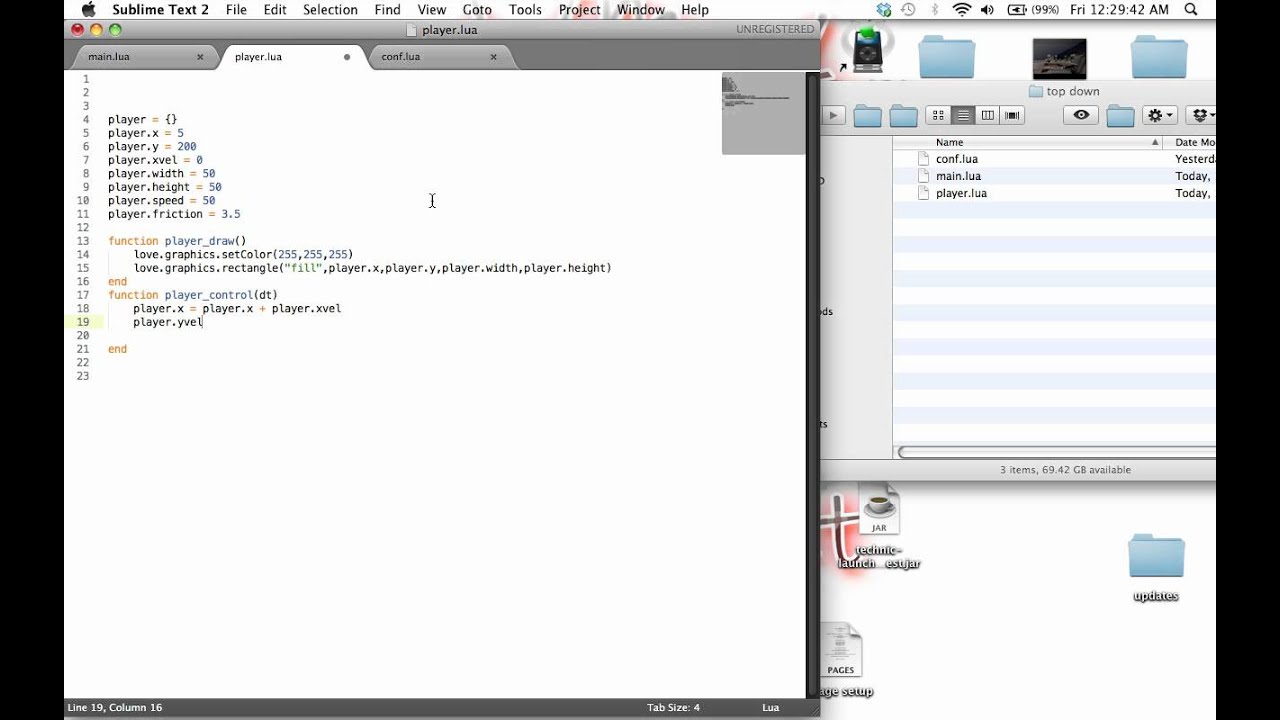Open the Edit menu
Screen dimensions: 1280x720
click(275, 10)
